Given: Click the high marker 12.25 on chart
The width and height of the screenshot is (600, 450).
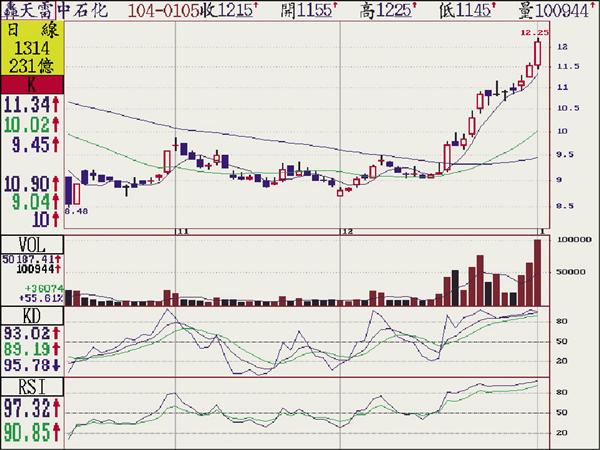Looking at the screenshot, I should point(534,33).
